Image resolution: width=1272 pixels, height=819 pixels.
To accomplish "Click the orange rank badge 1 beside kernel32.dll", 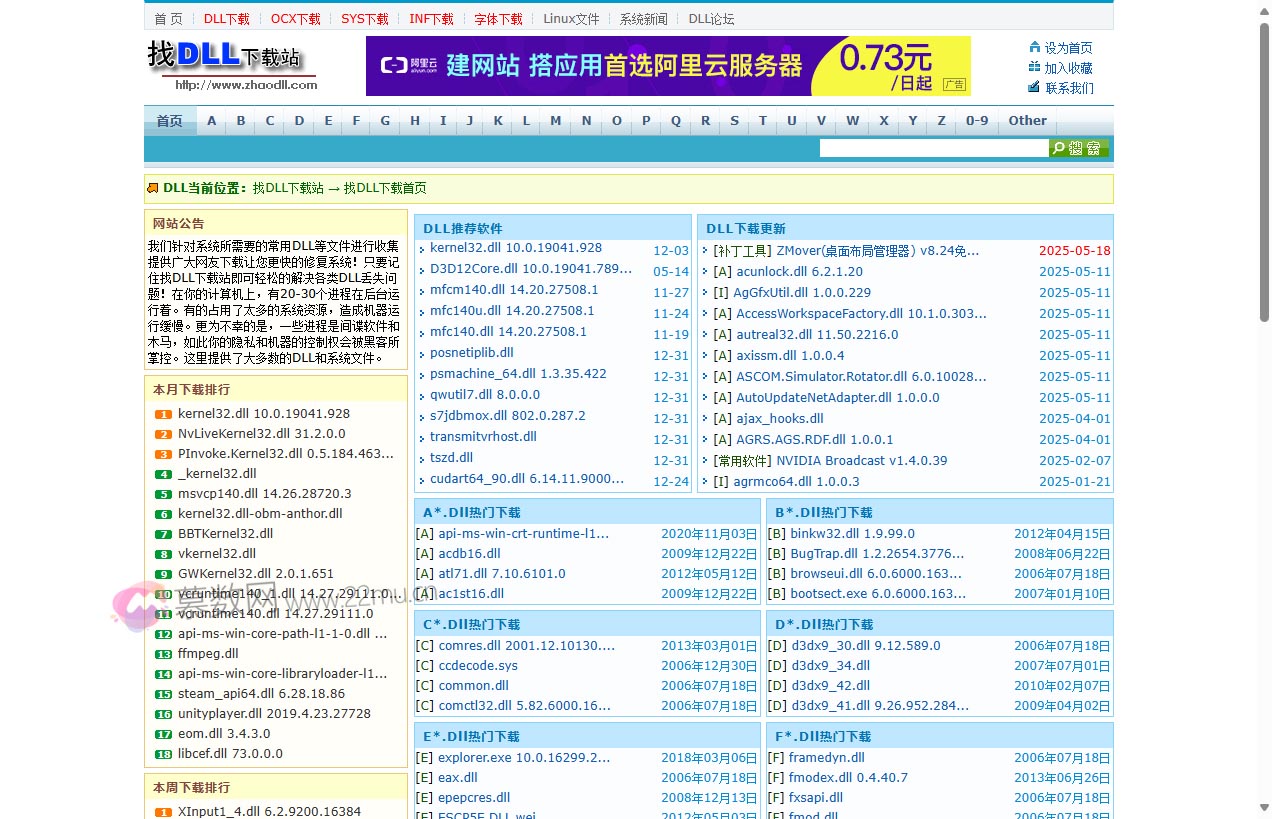I will pos(163,413).
